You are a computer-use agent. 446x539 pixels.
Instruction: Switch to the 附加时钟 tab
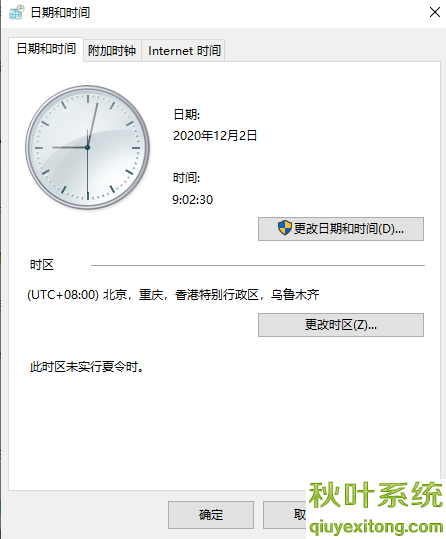coord(112,51)
